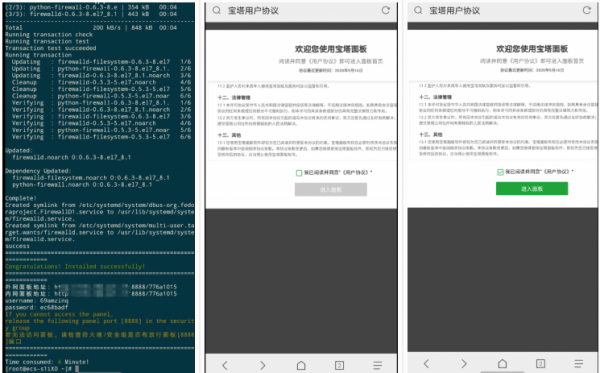This screenshot has width=600, height=373.
Task: Open the tabs counter in the middle phone browser
Action: 339,365
